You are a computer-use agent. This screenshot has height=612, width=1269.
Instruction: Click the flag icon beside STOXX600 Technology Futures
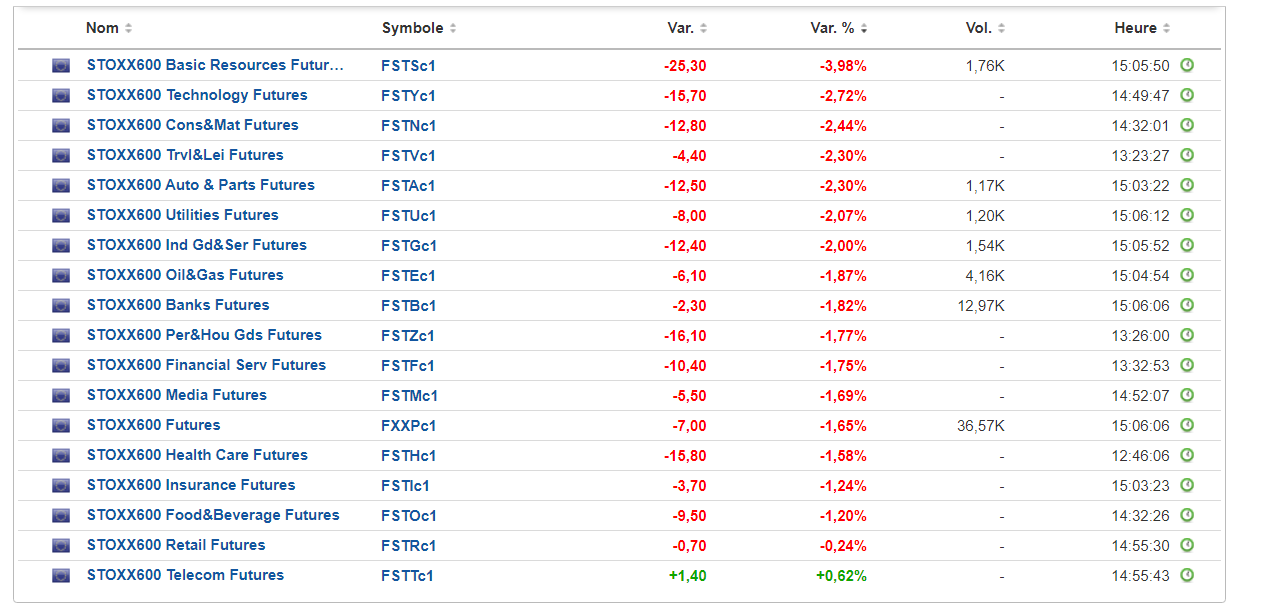(x=61, y=96)
